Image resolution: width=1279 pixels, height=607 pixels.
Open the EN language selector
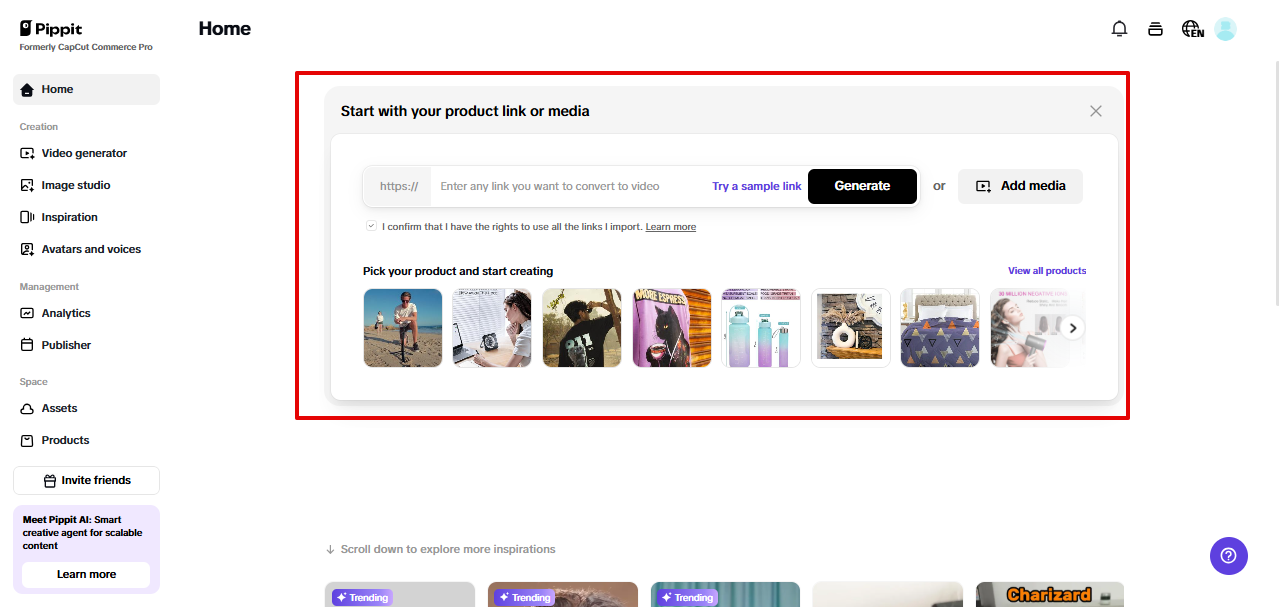click(x=1192, y=28)
